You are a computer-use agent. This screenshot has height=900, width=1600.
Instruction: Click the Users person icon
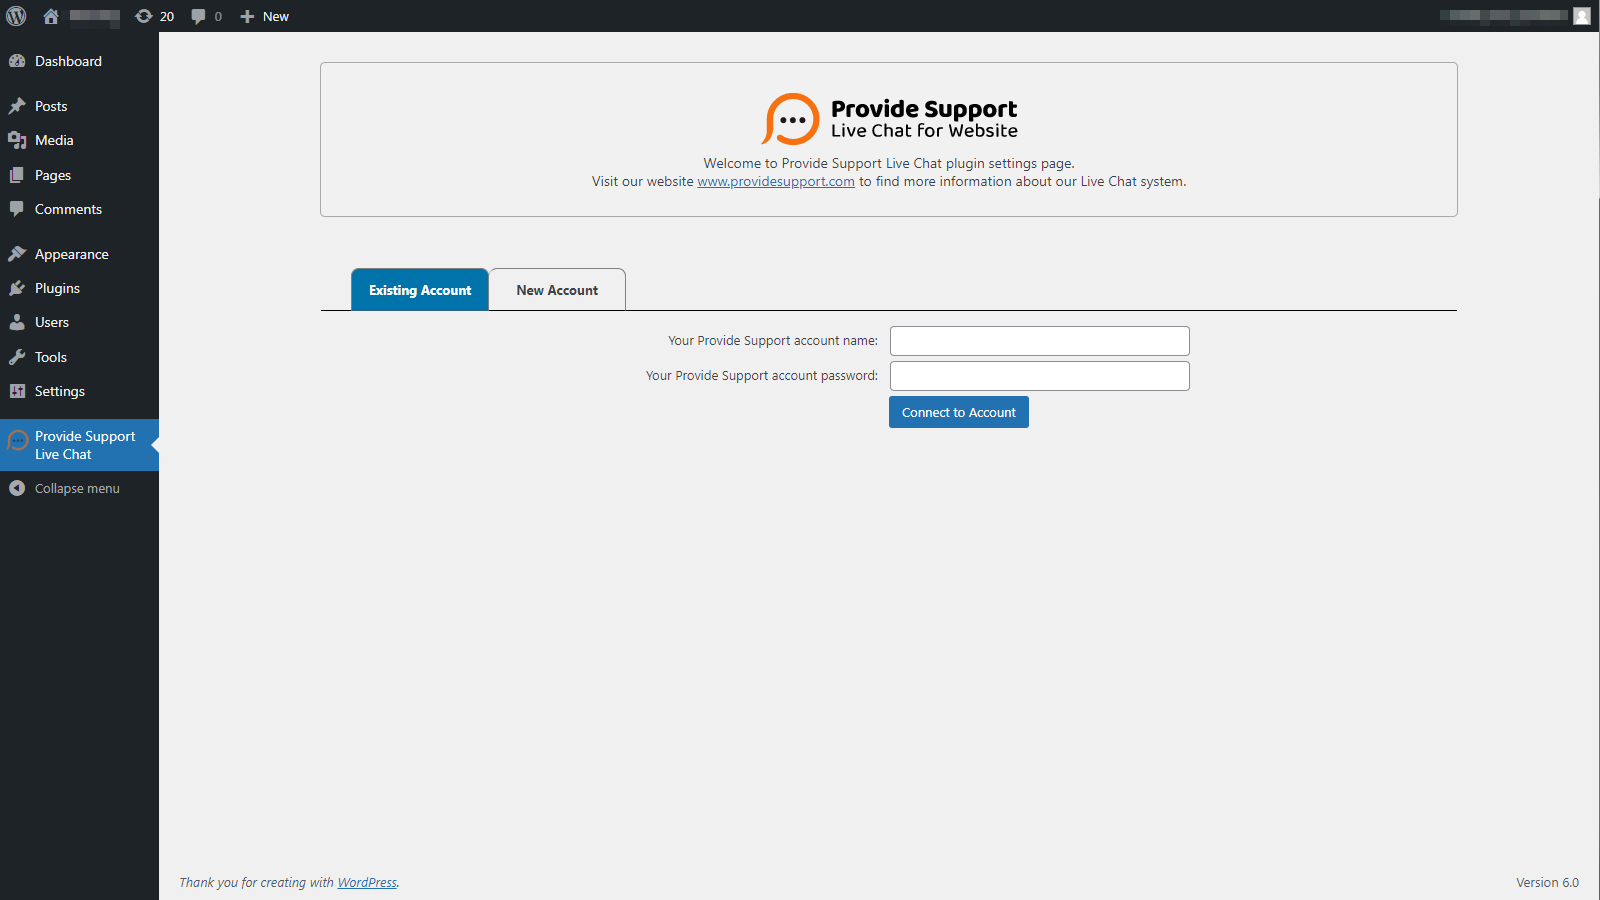pyautogui.click(x=17, y=322)
